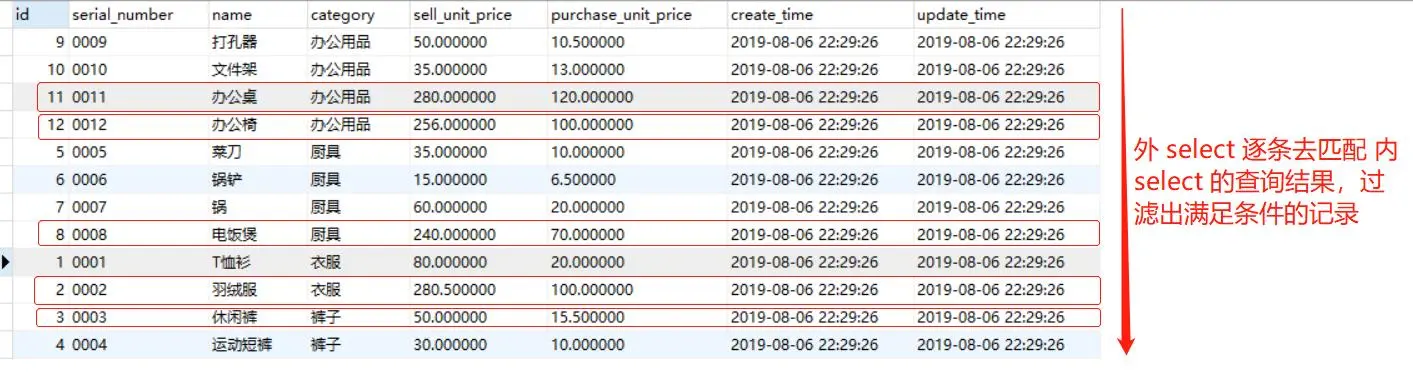Click the category cell in the T恤衫 row

click(326, 262)
